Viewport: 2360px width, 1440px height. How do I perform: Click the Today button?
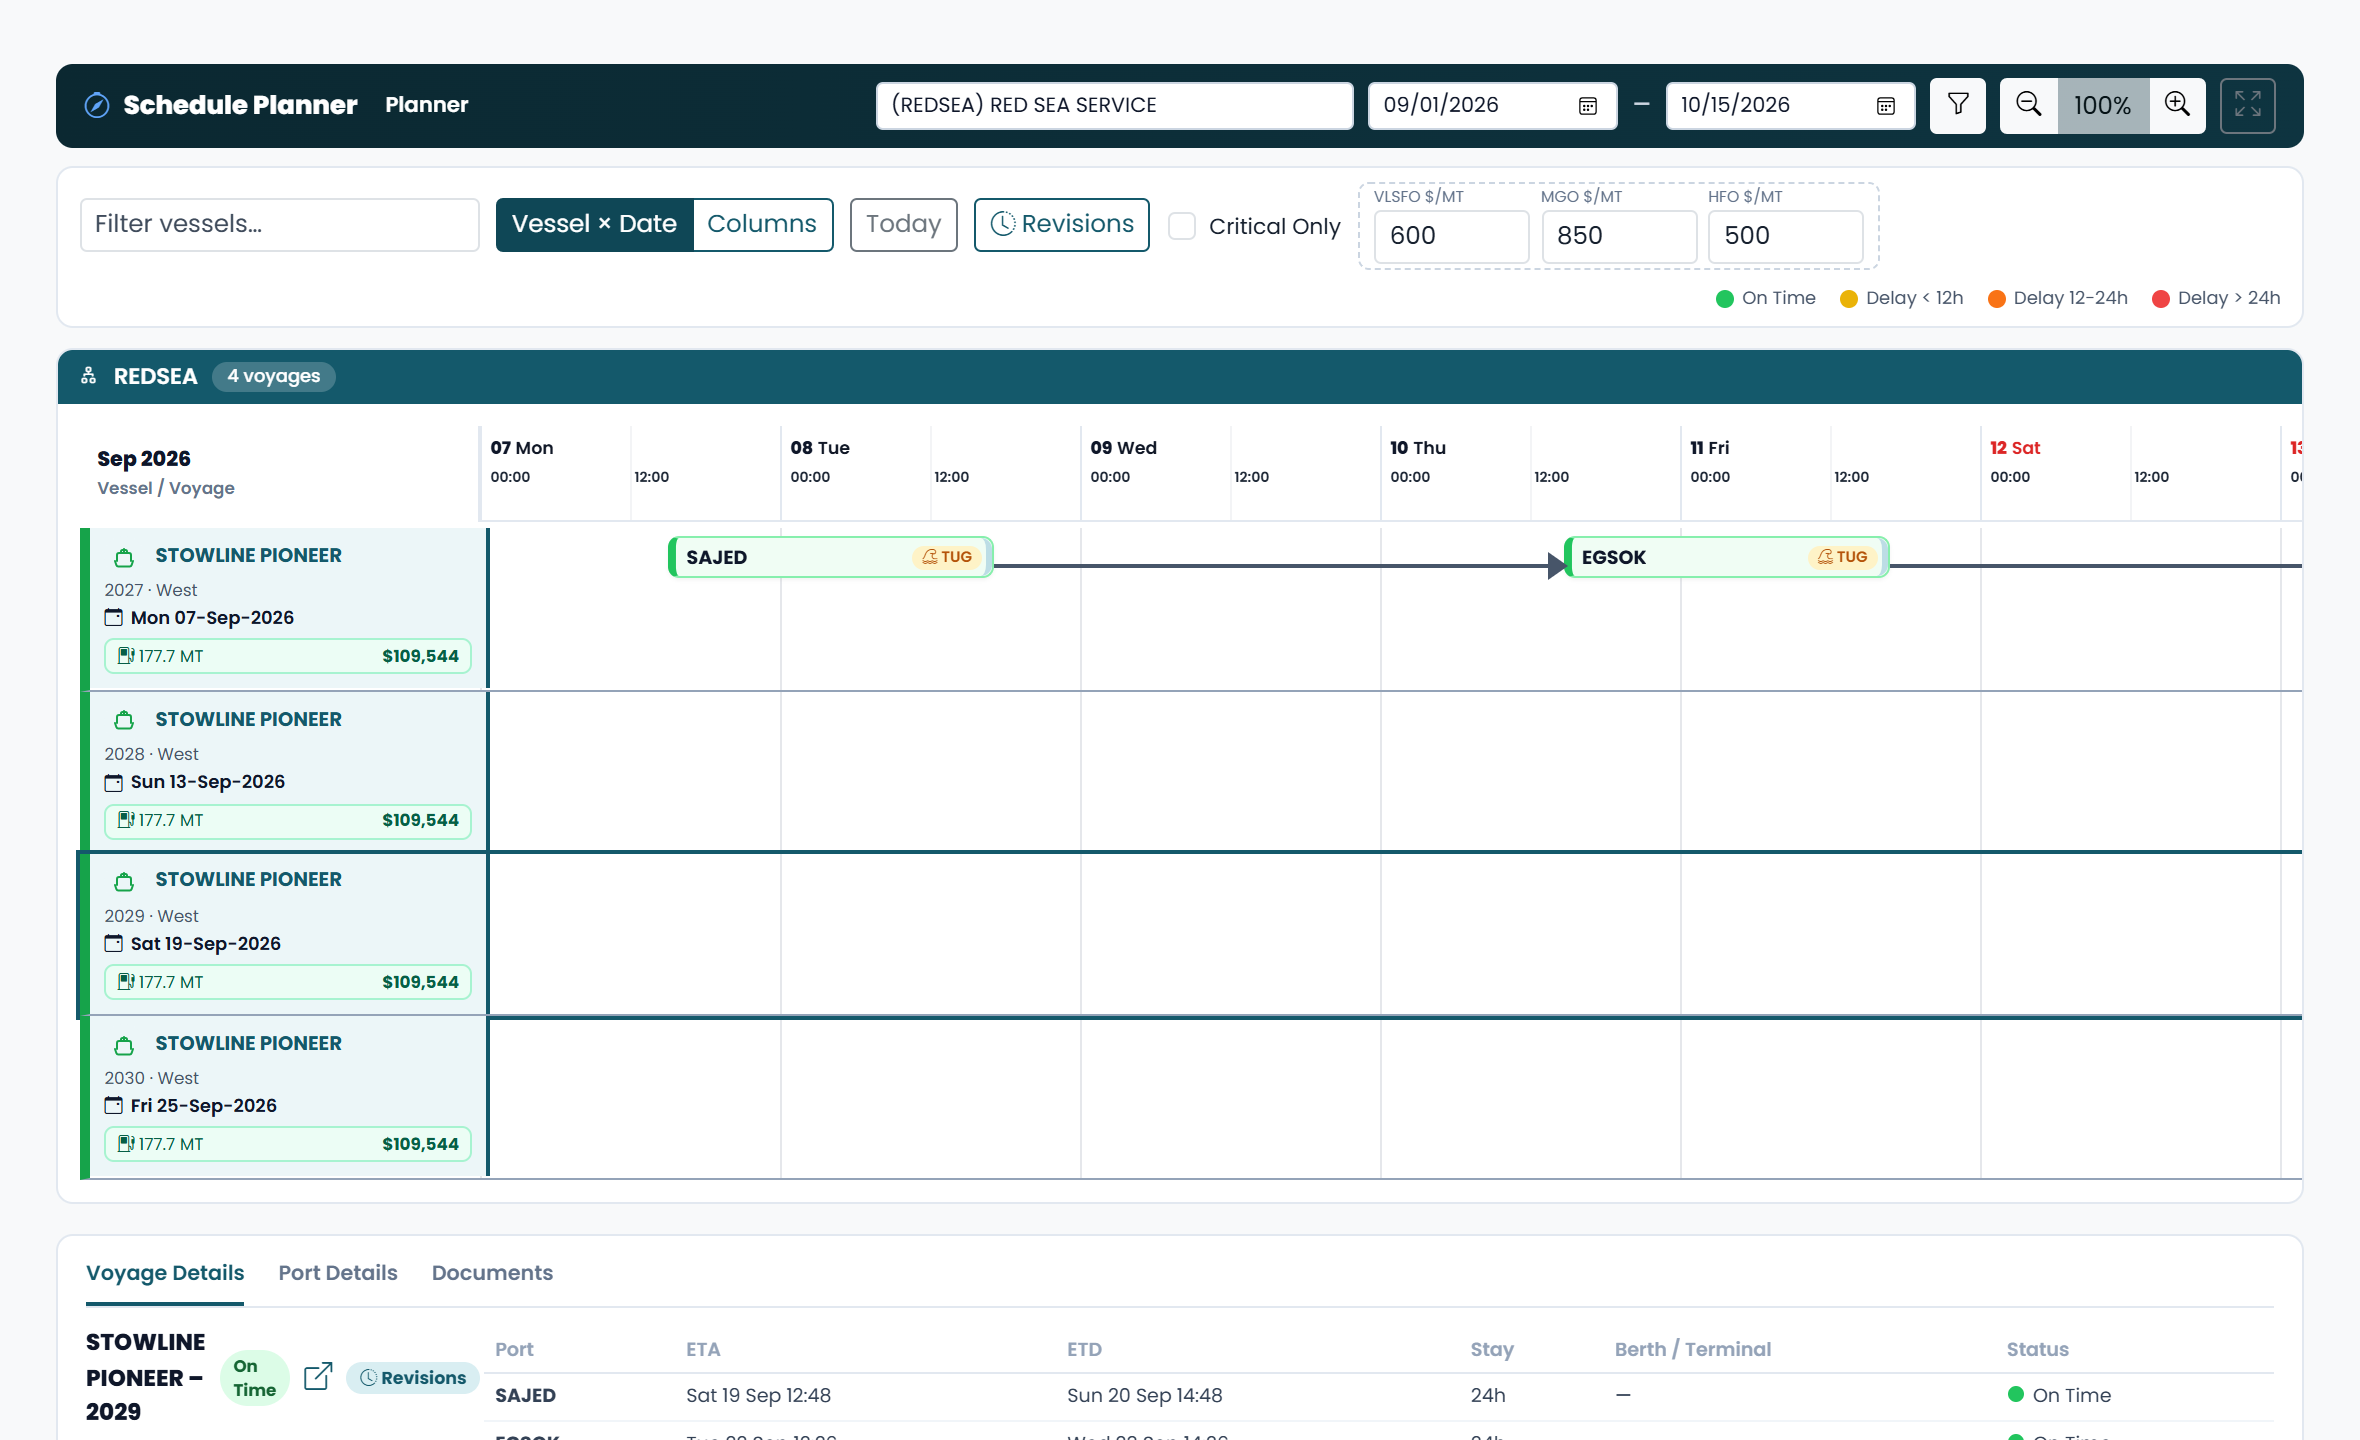click(903, 224)
